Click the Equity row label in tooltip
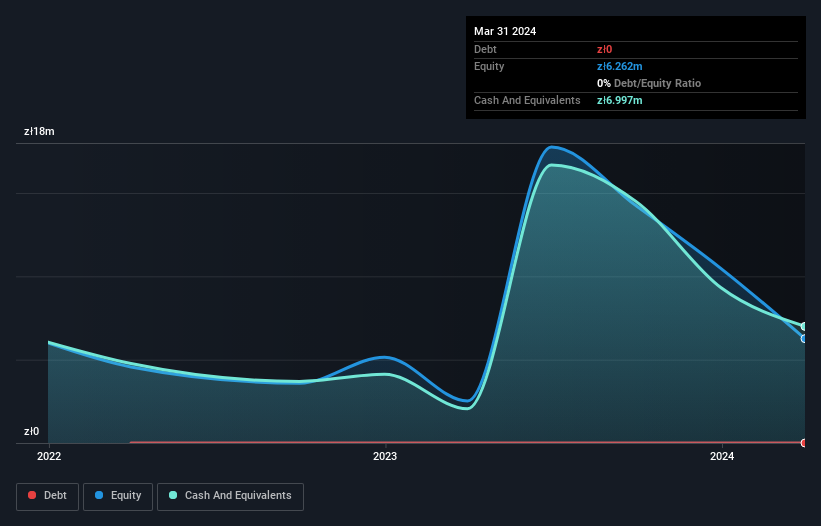 pyautogui.click(x=489, y=66)
